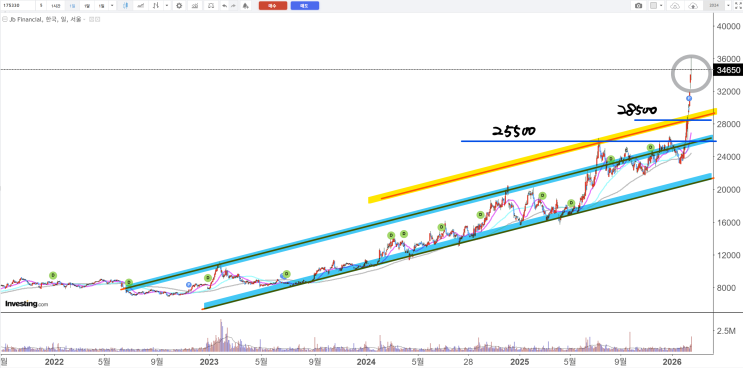Select the candlestick chart type icon
The height and width of the screenshot is (368, 743).
click(x=126, y=6)
